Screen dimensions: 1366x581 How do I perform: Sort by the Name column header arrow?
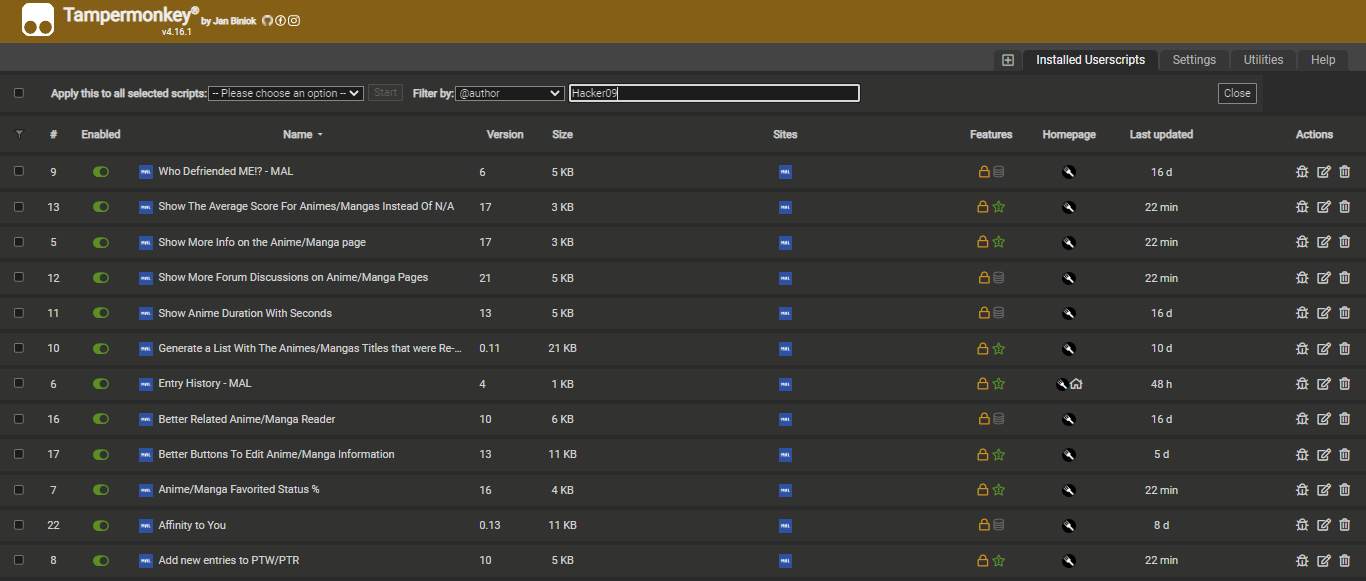320,135
